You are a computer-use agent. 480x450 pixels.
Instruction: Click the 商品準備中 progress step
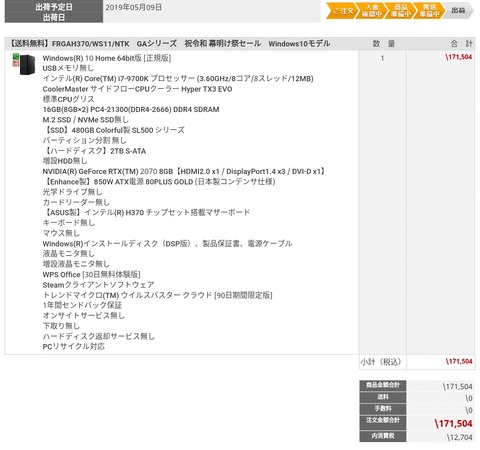[x=400, y=10]
